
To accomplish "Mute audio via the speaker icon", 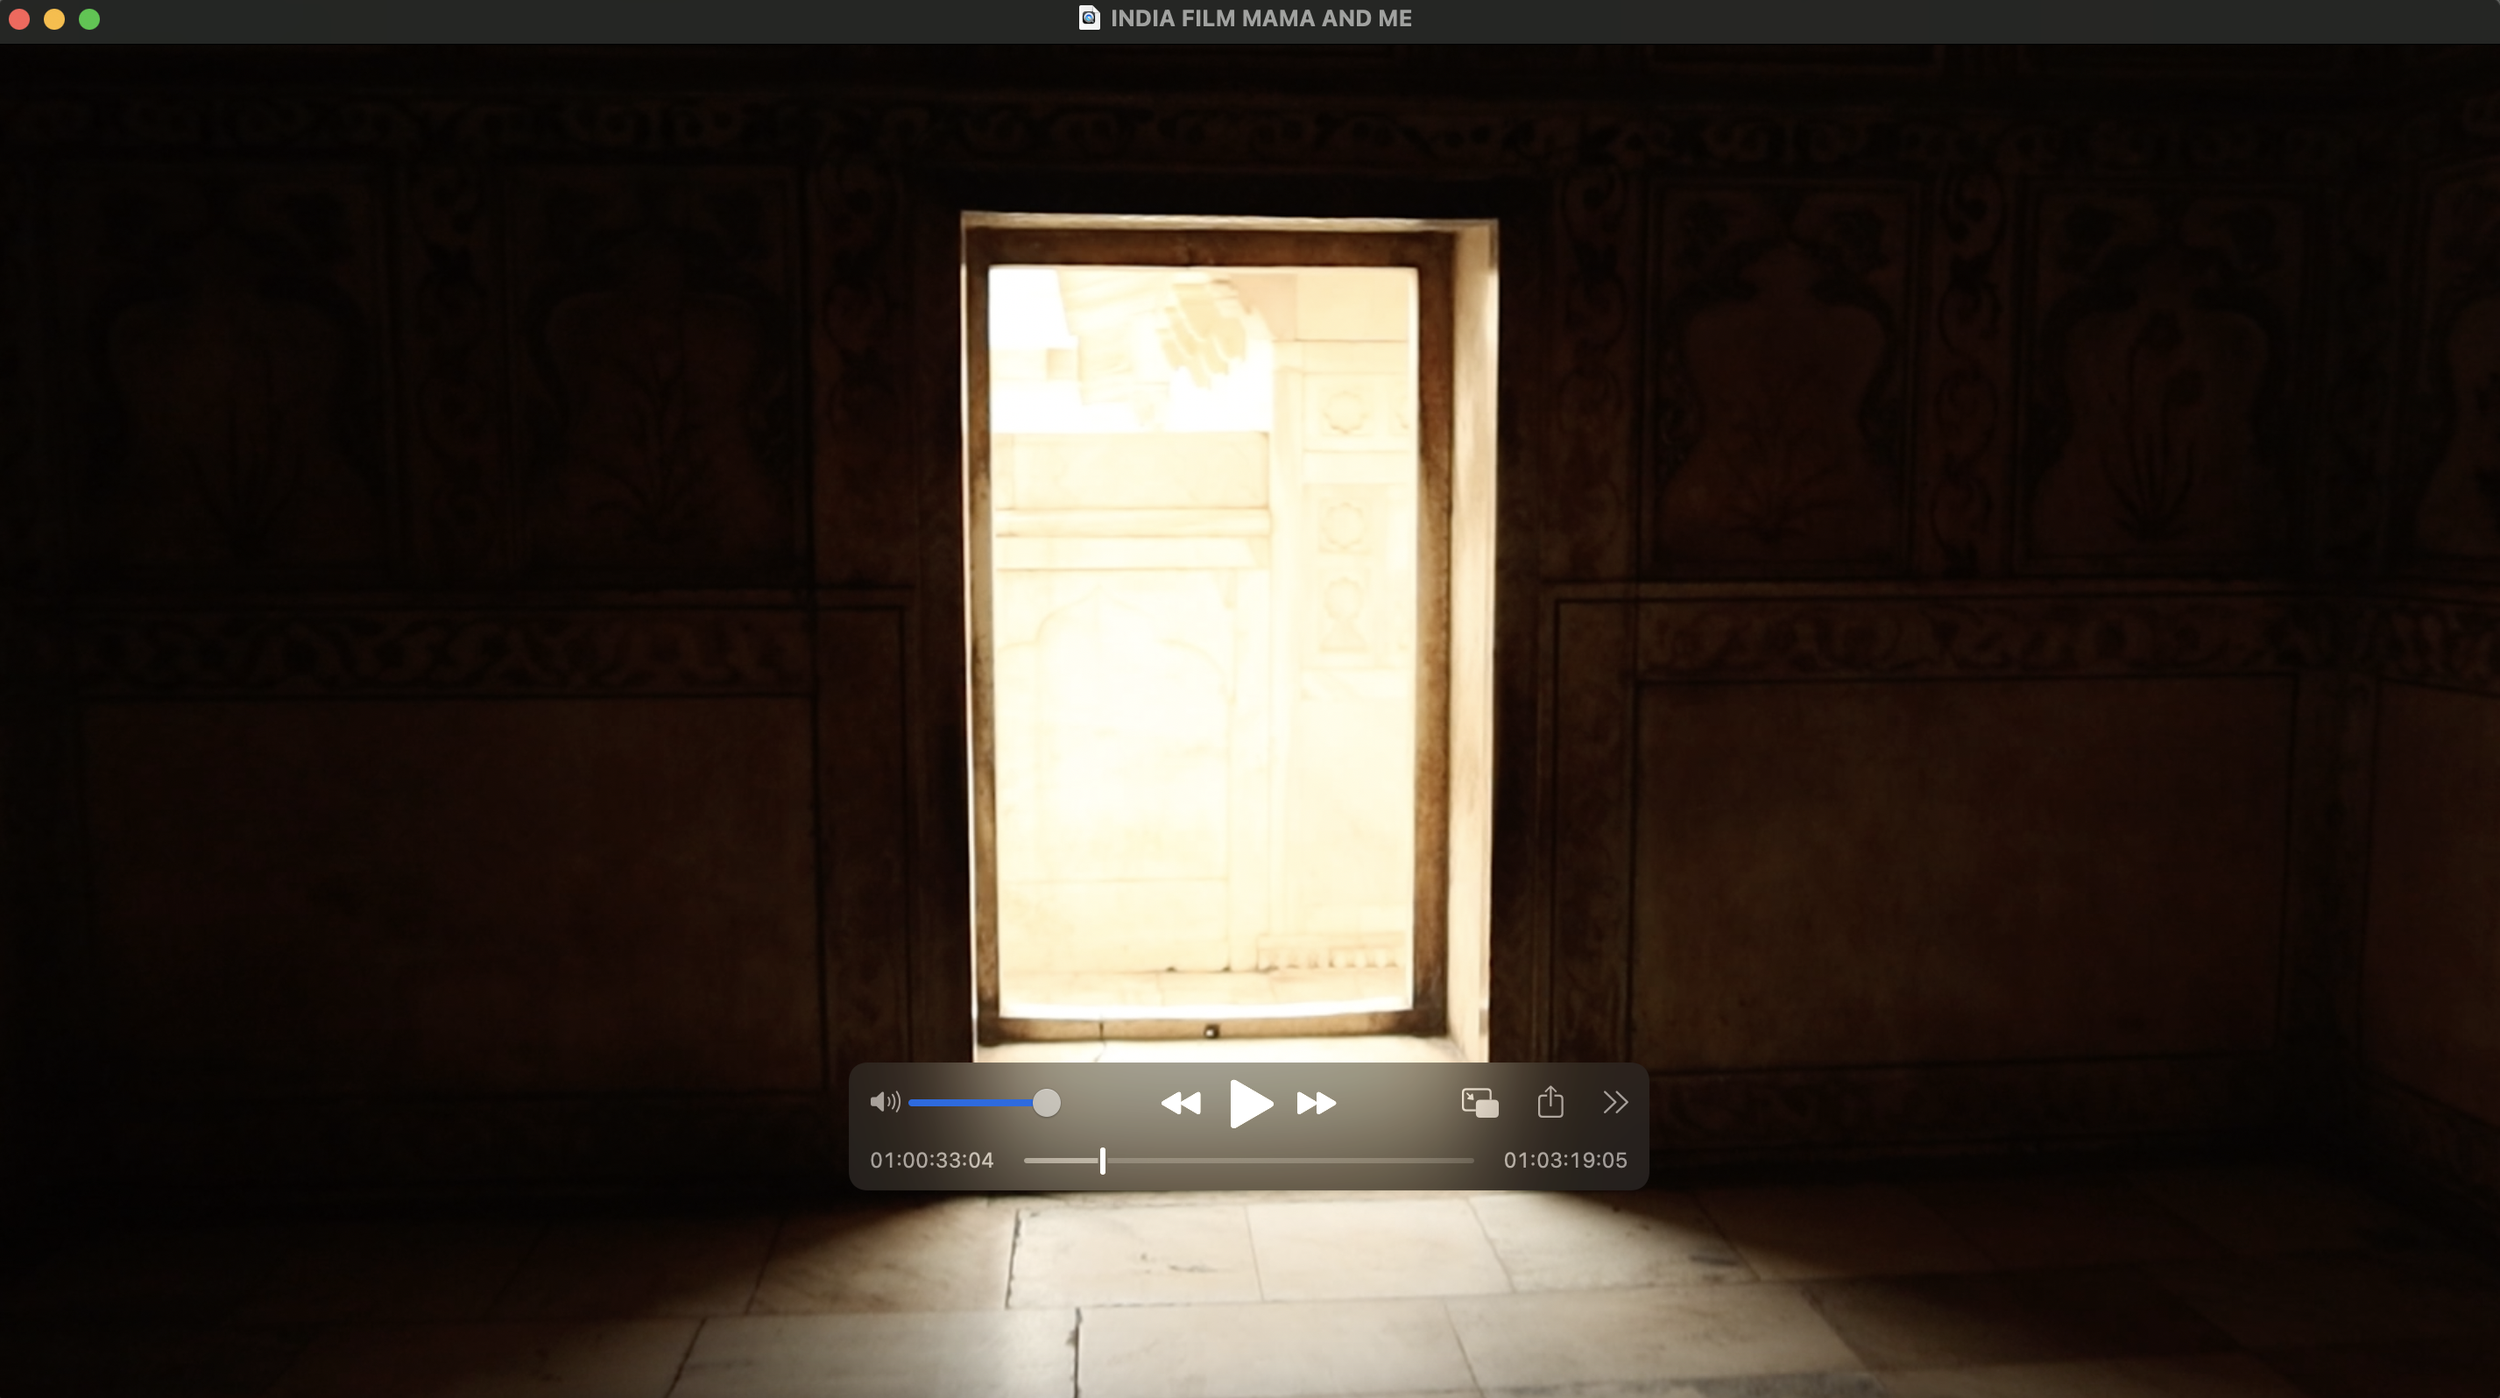I will [884, 1102].
